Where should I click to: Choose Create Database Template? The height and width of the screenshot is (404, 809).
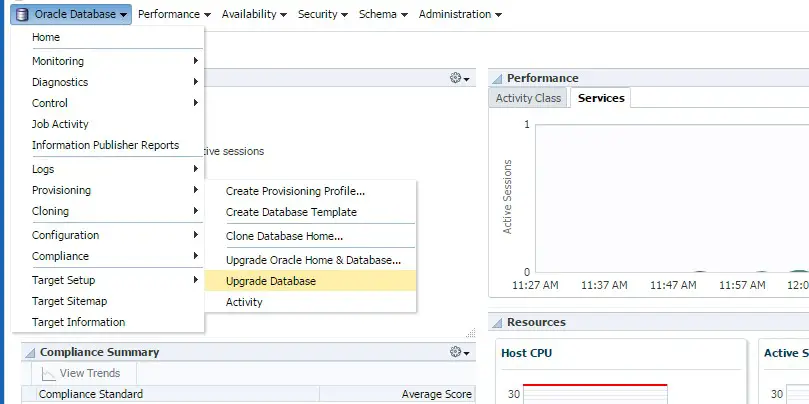click(311, 213)
